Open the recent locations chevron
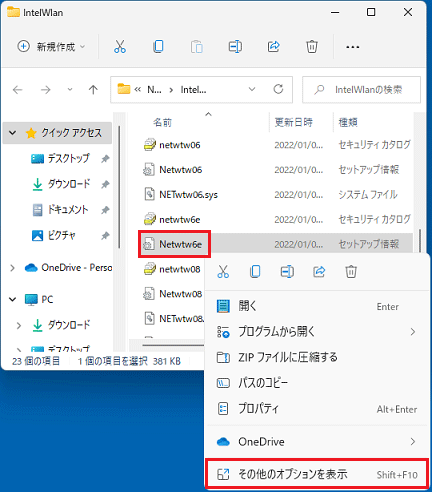The height and width of the screenshot is (492, 432). click(x=70, y=89)
